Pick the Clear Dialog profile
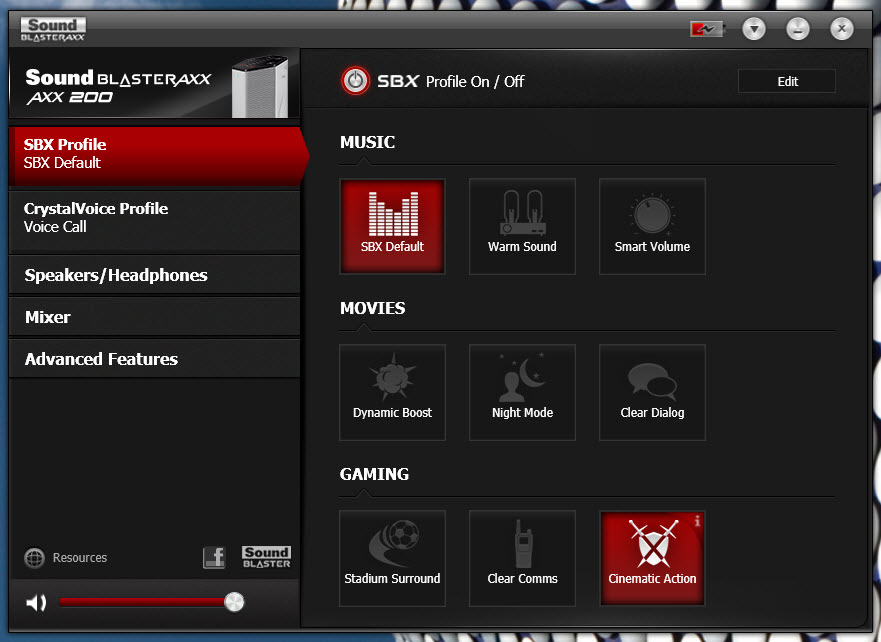This screenshot has width=881, height=642. (652, 392)
